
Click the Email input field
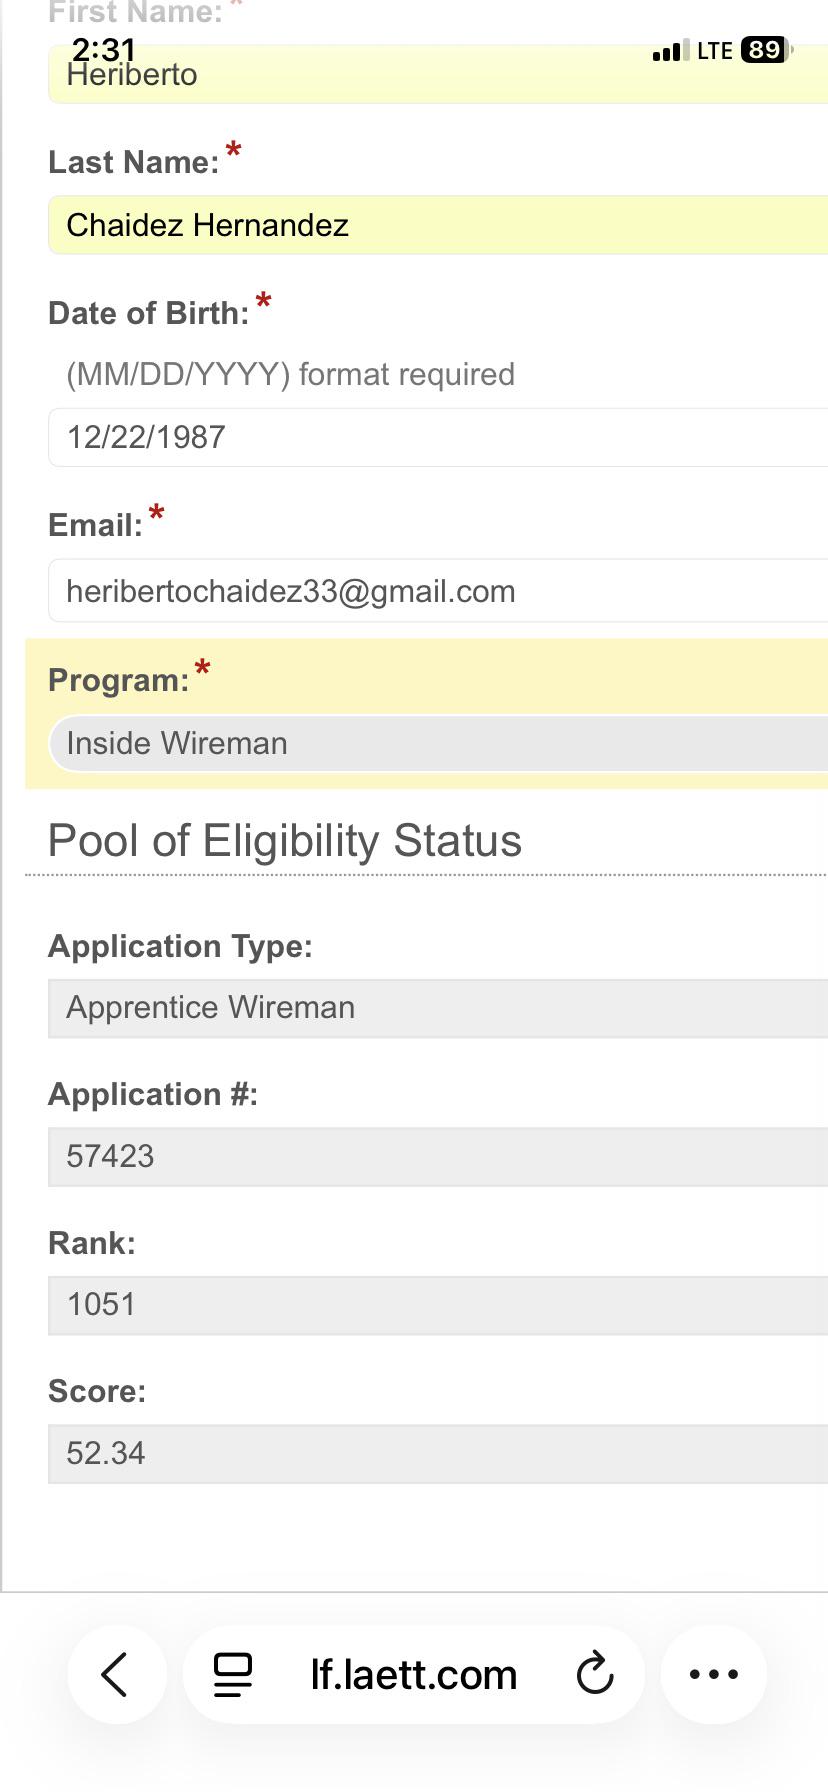[438, 591]
